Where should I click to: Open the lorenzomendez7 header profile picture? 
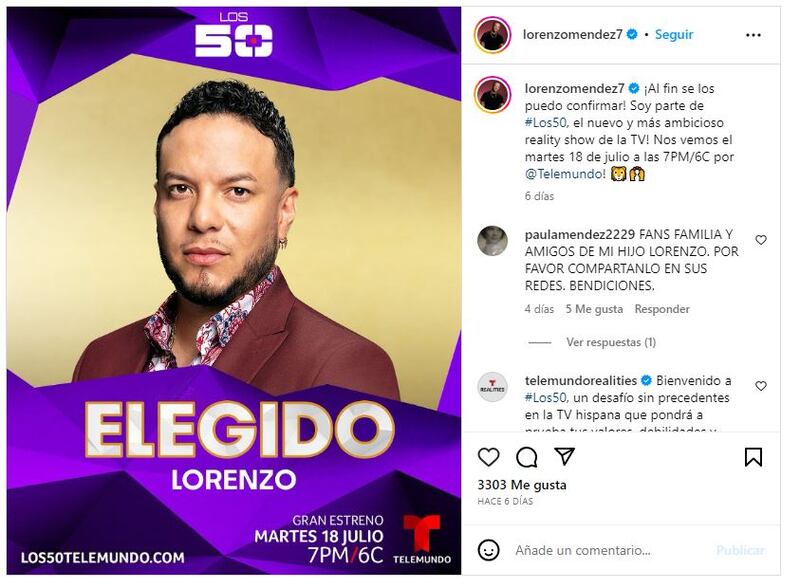pos(492,35)
